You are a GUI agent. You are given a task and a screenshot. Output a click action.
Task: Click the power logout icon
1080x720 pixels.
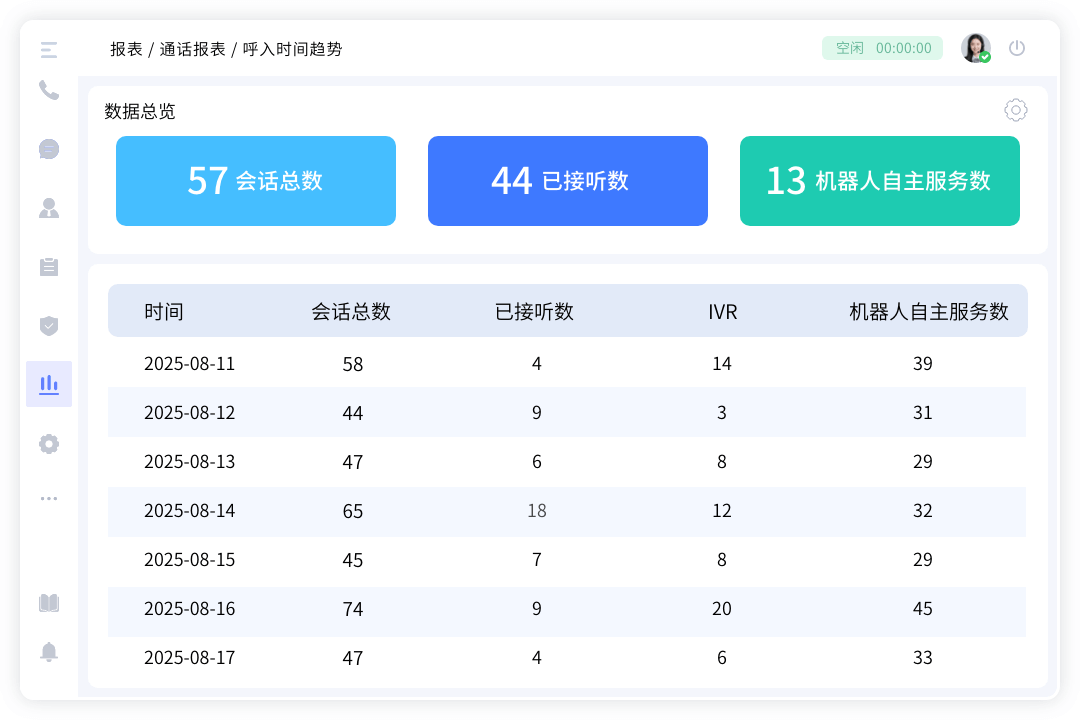point(1017,48)
